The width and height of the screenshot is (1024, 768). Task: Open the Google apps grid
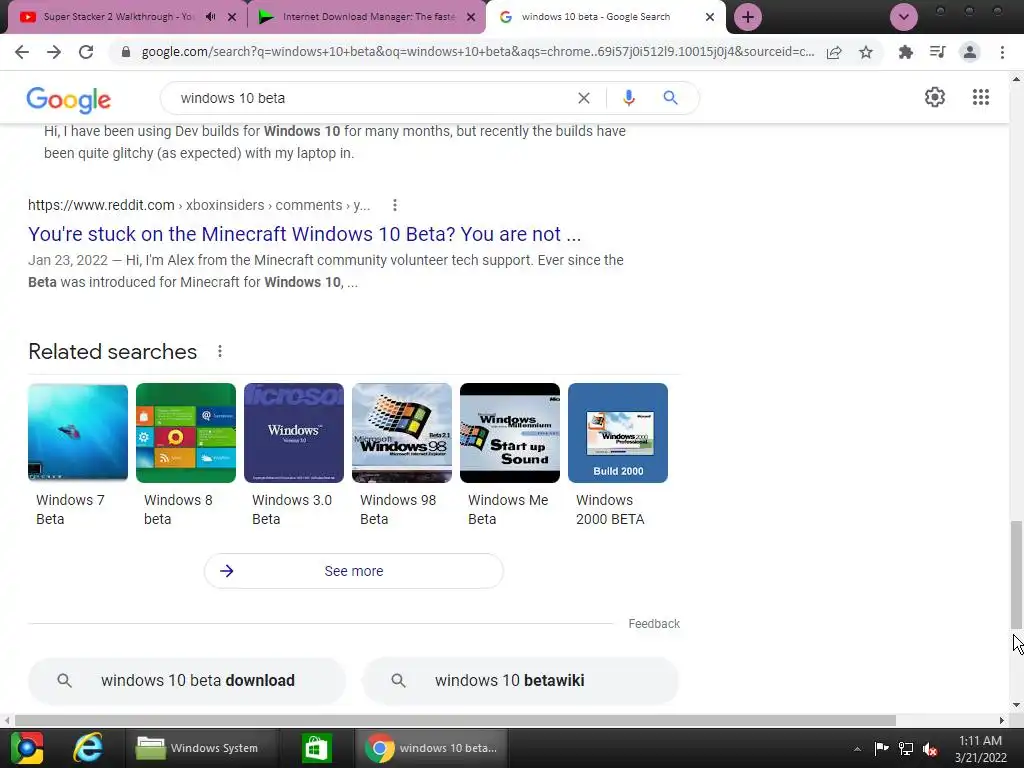point(980,97)
